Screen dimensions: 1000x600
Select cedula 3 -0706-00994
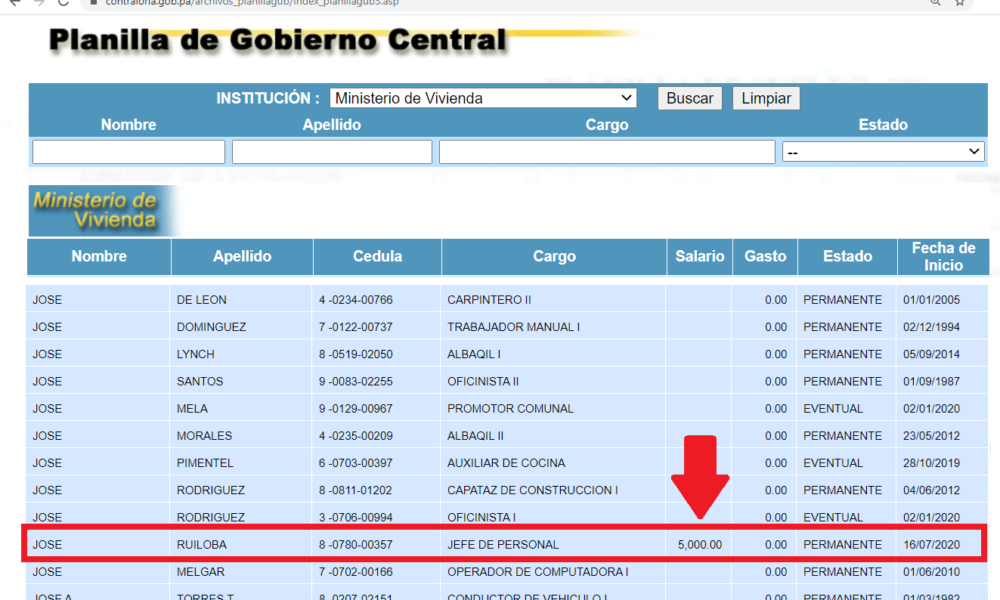point(356,517)
